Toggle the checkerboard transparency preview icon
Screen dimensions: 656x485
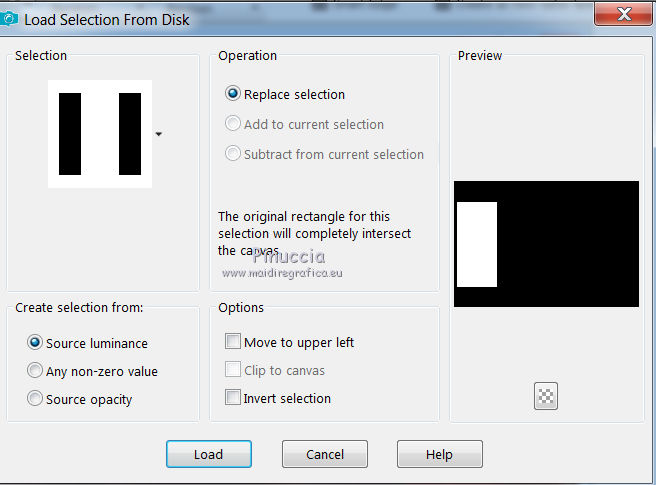pyautogui.click(x=546, y=396)
